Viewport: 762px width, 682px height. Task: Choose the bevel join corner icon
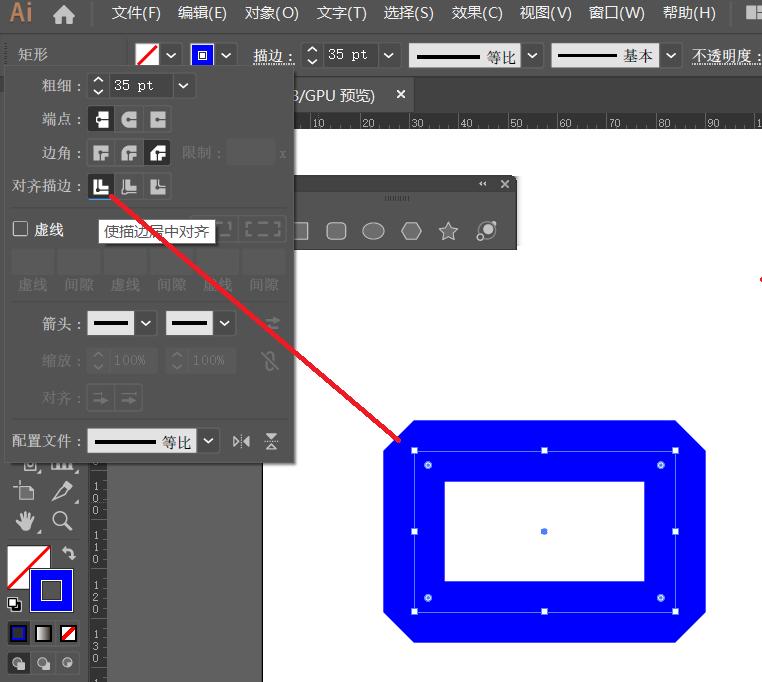[157, 153]
